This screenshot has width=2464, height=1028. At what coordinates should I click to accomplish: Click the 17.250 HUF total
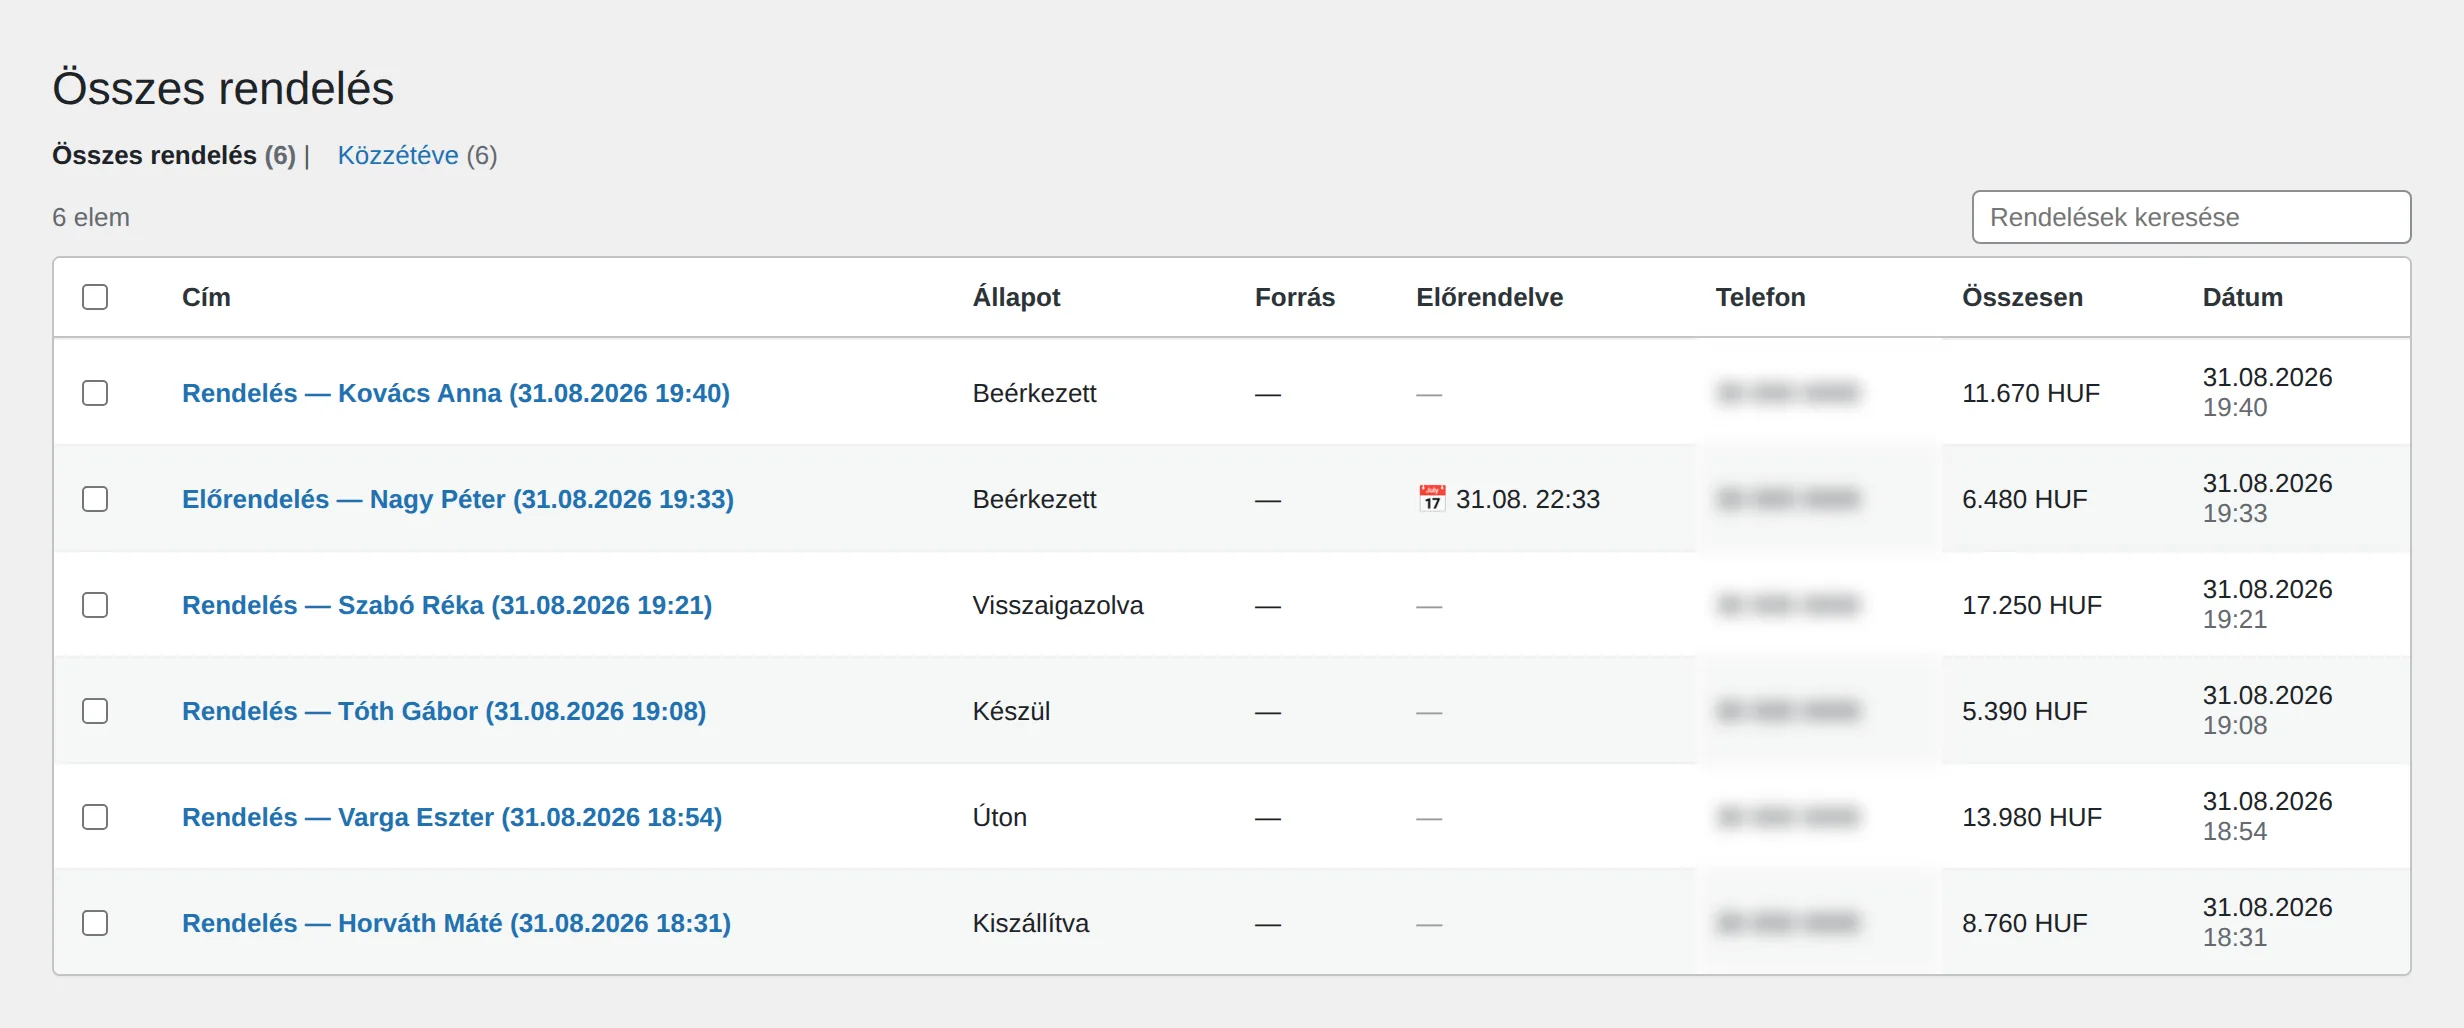[2032, 605]
